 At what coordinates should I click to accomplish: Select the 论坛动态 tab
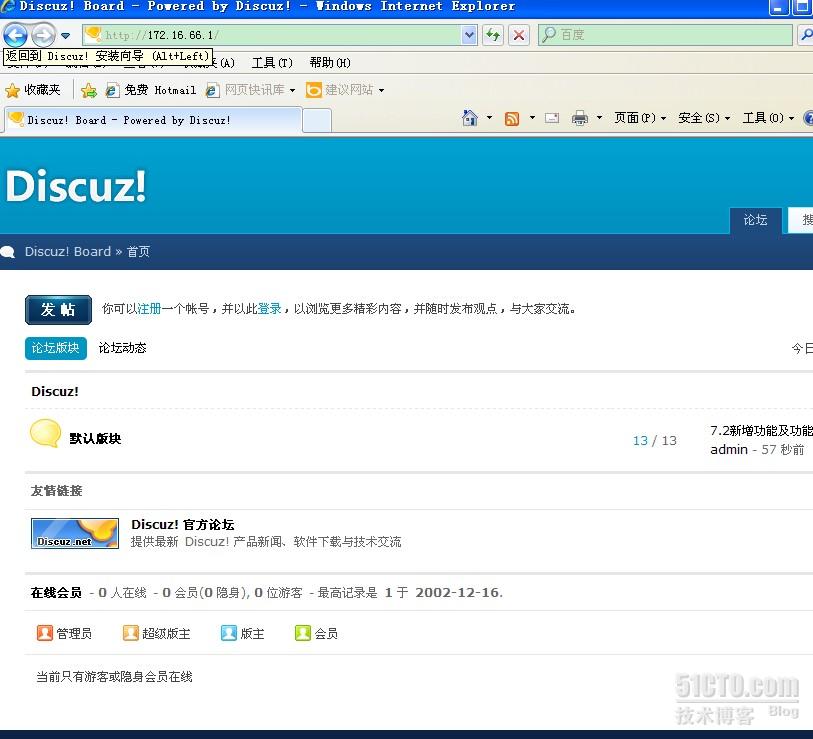[x=122, y=348]
